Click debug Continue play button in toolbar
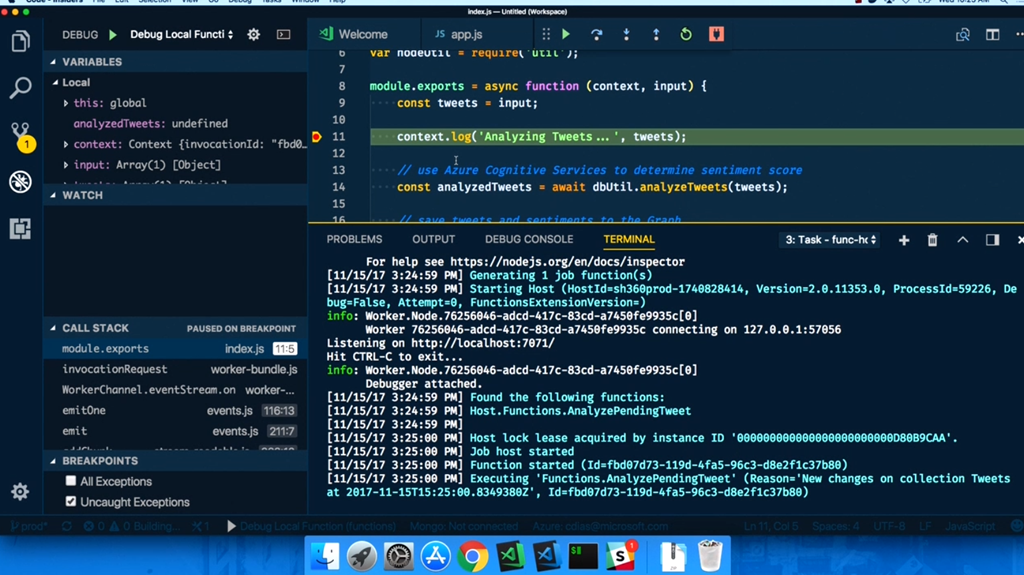This screenshot has height=575, width=1024. pos(566,34)
